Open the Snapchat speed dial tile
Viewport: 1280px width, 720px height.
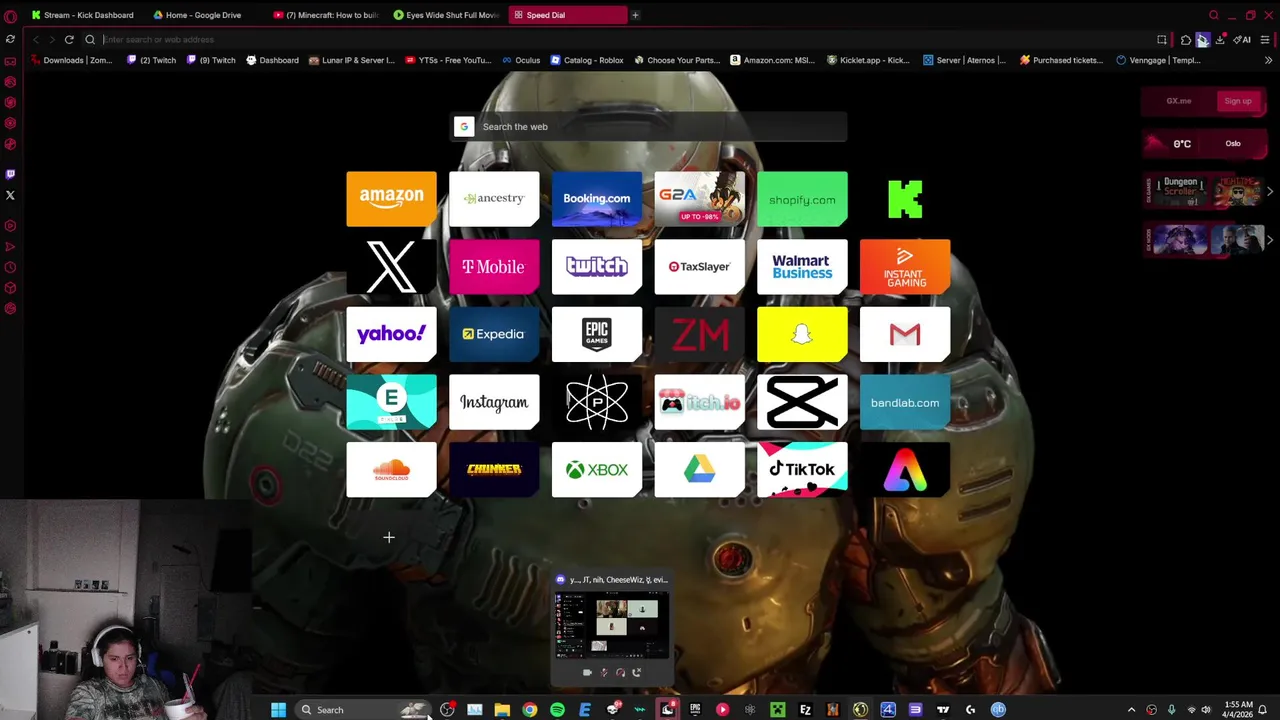point(802,334)
